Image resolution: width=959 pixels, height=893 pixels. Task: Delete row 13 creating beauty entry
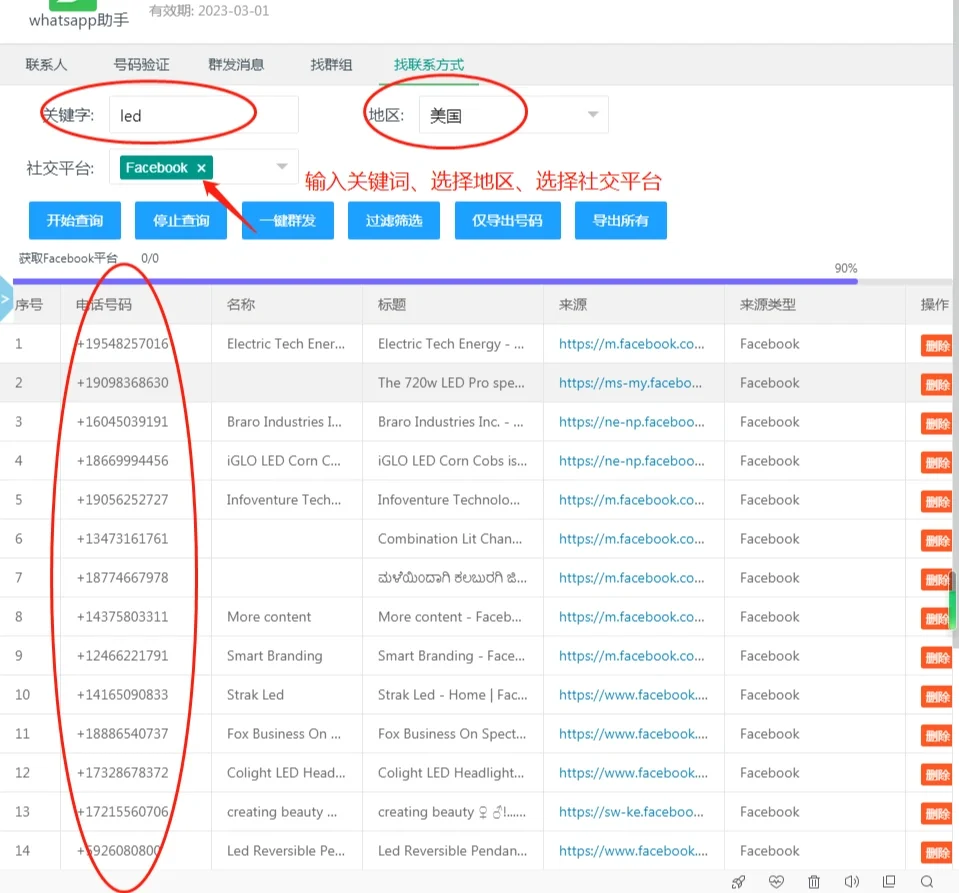[936, 813]
